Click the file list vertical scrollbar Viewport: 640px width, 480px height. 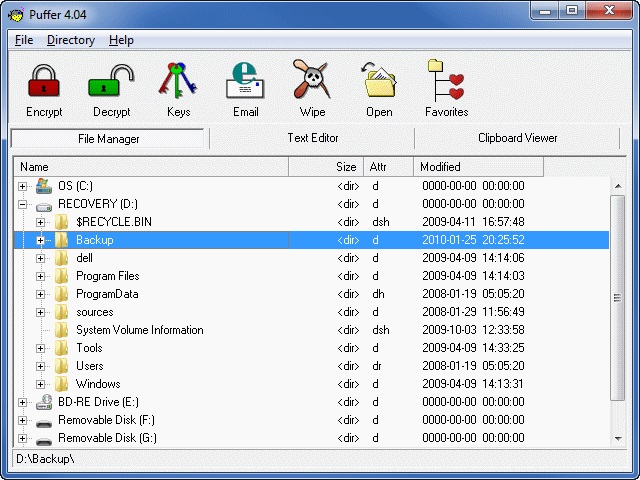(617, 300)
